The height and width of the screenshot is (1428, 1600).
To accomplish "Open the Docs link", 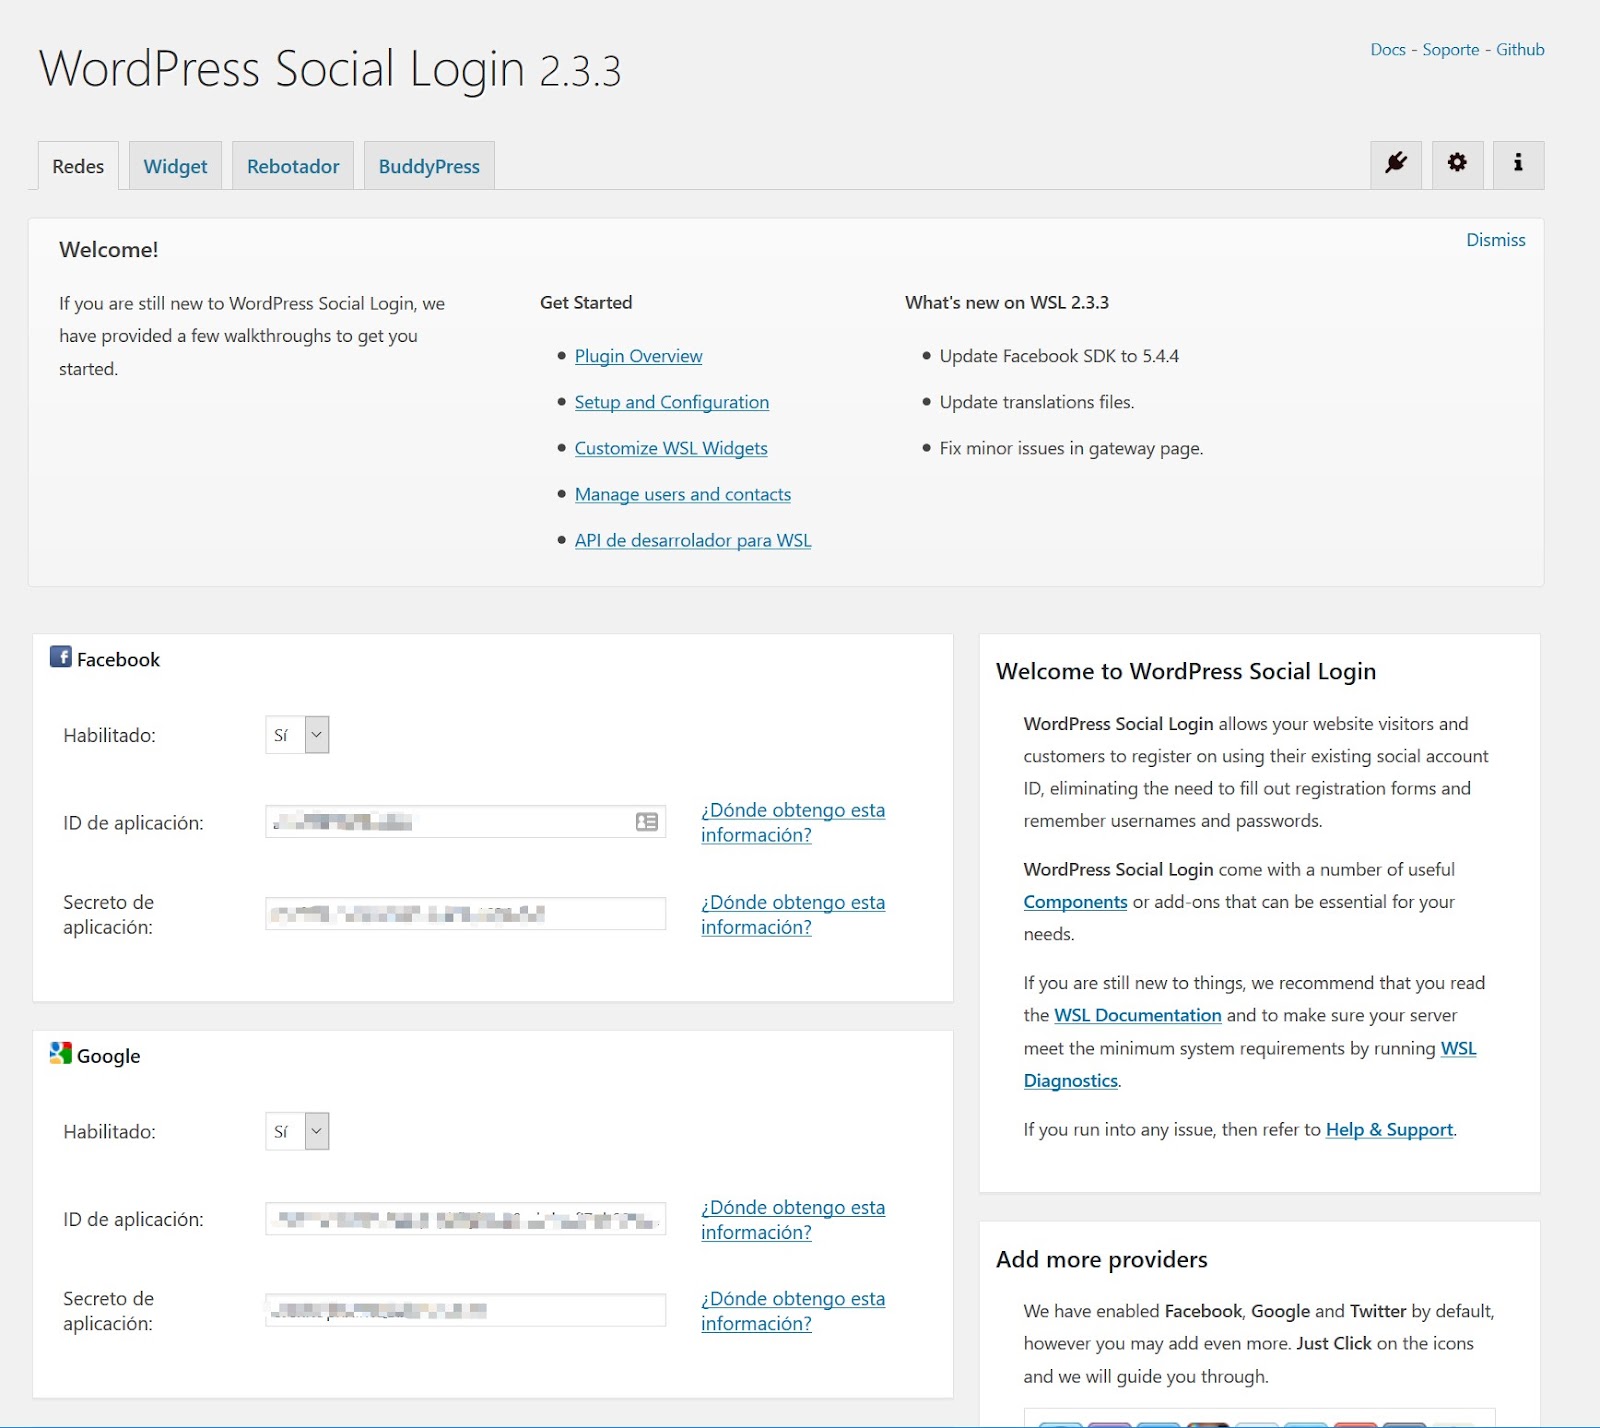I will pyautogui.click(x=1388, y=49).
